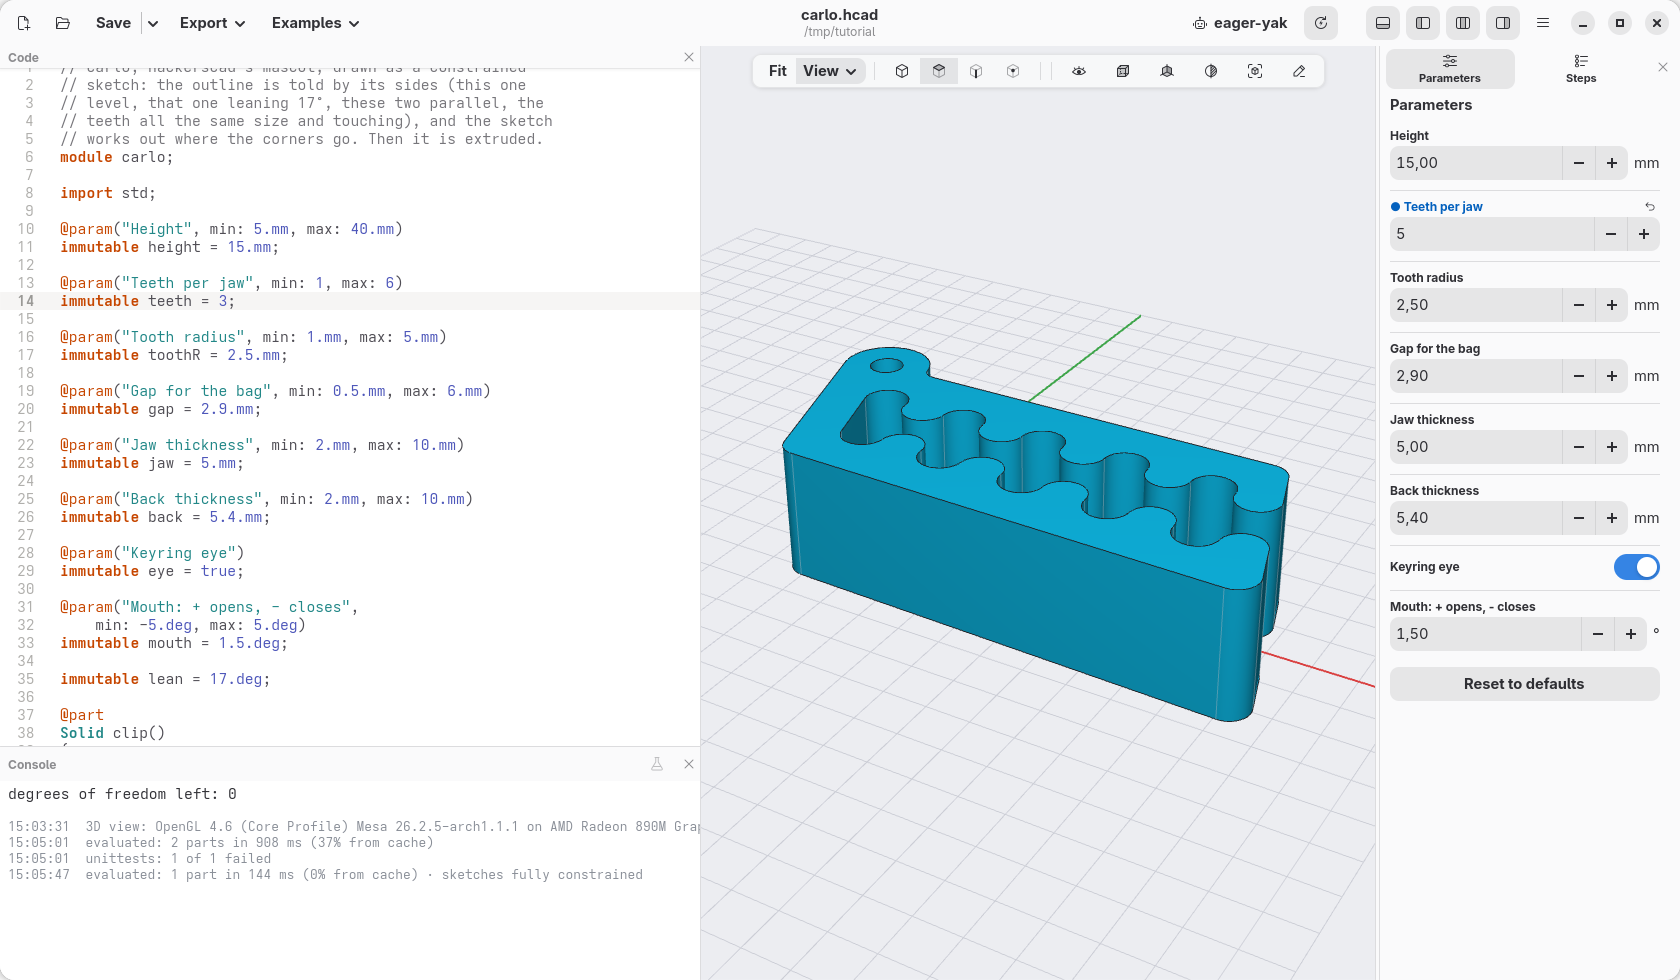This screenshot has width=1680, height=980.
Task: Close the Code panel
Action: [689, 57]
